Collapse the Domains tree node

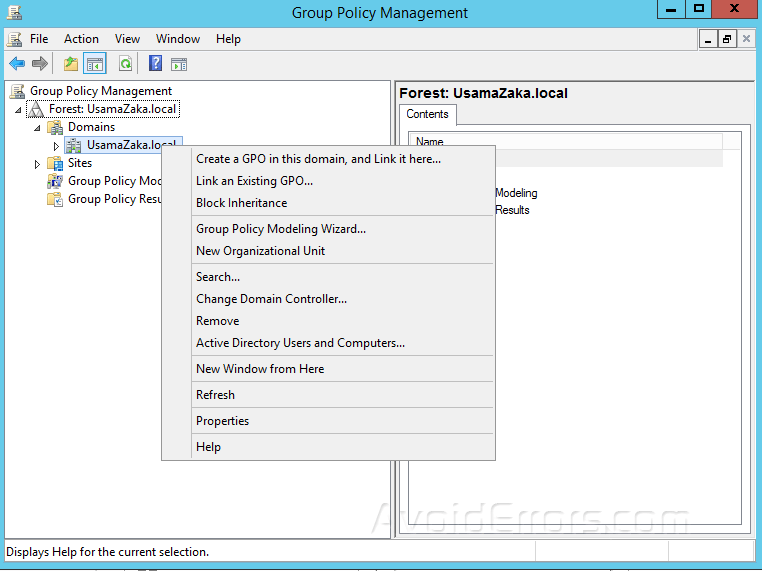(37, 128)
